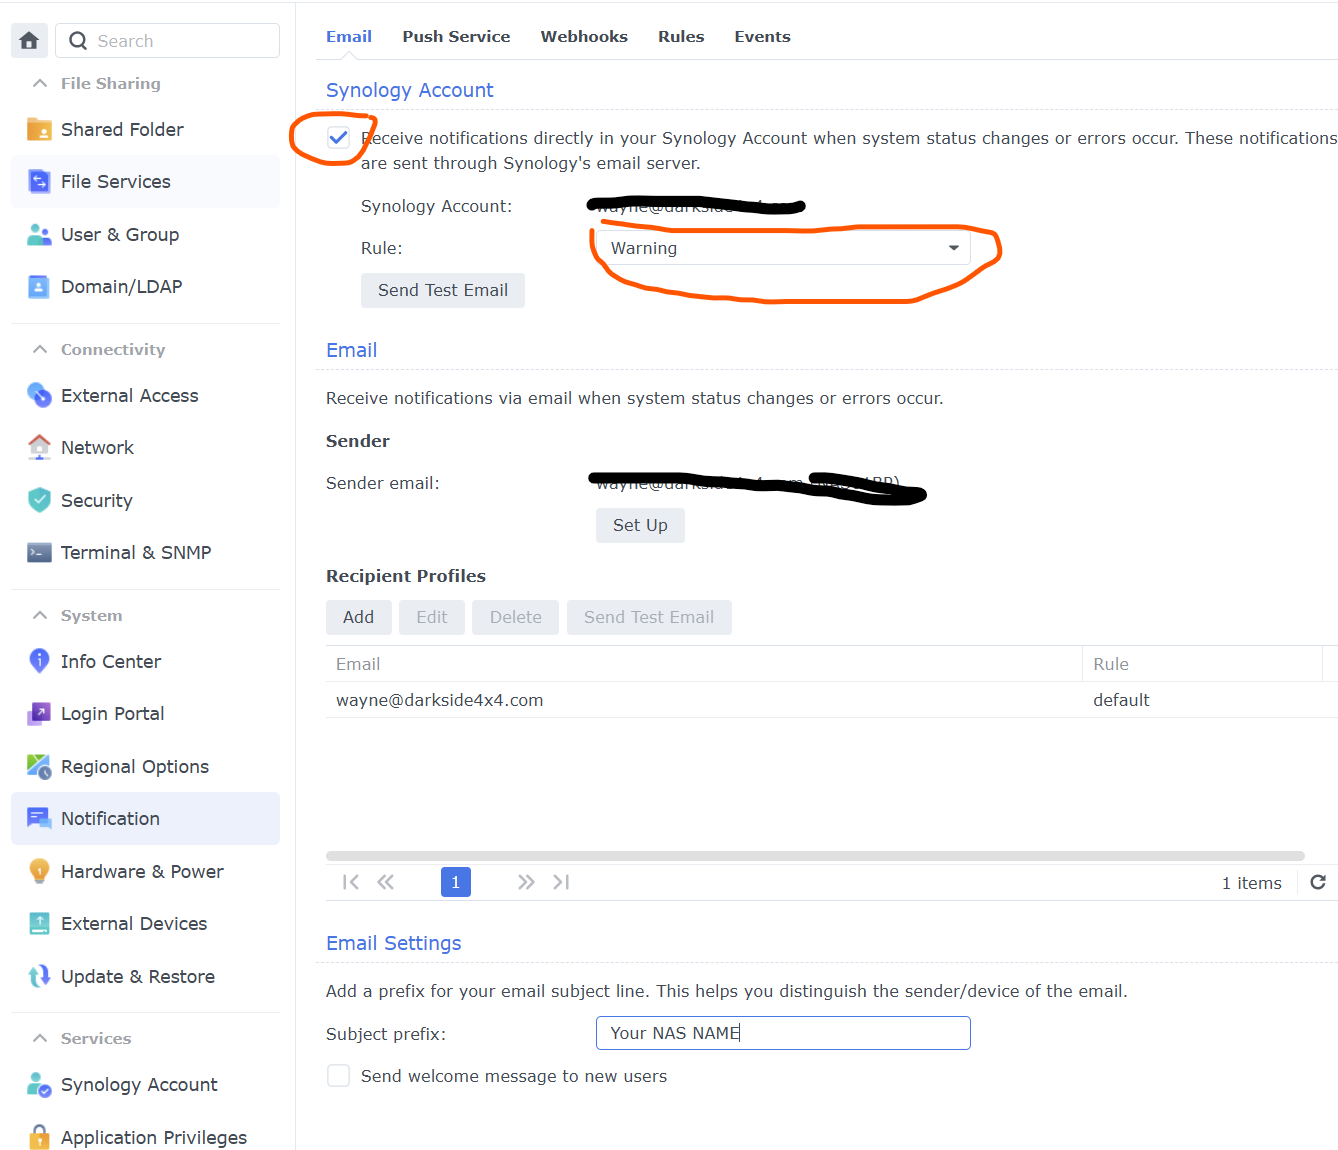Click the Edit recipient button

[x=432, y=617]
